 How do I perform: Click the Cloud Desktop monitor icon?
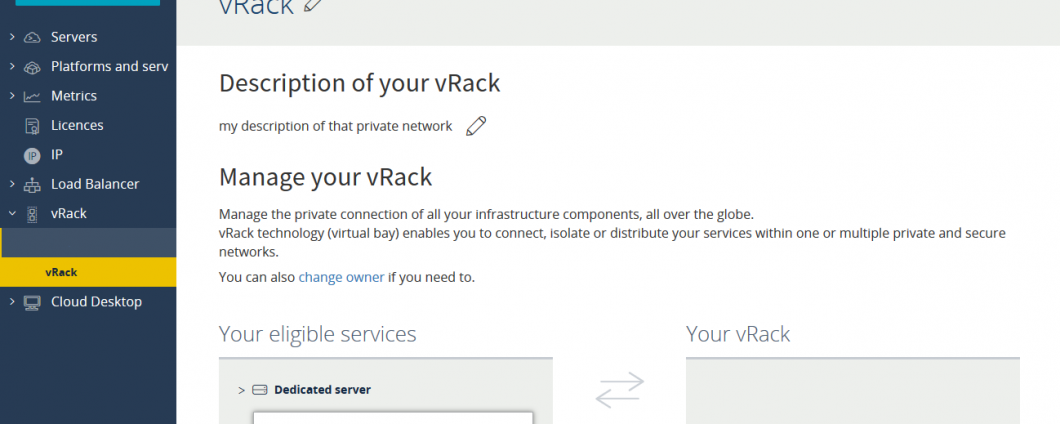pos(32,302)
